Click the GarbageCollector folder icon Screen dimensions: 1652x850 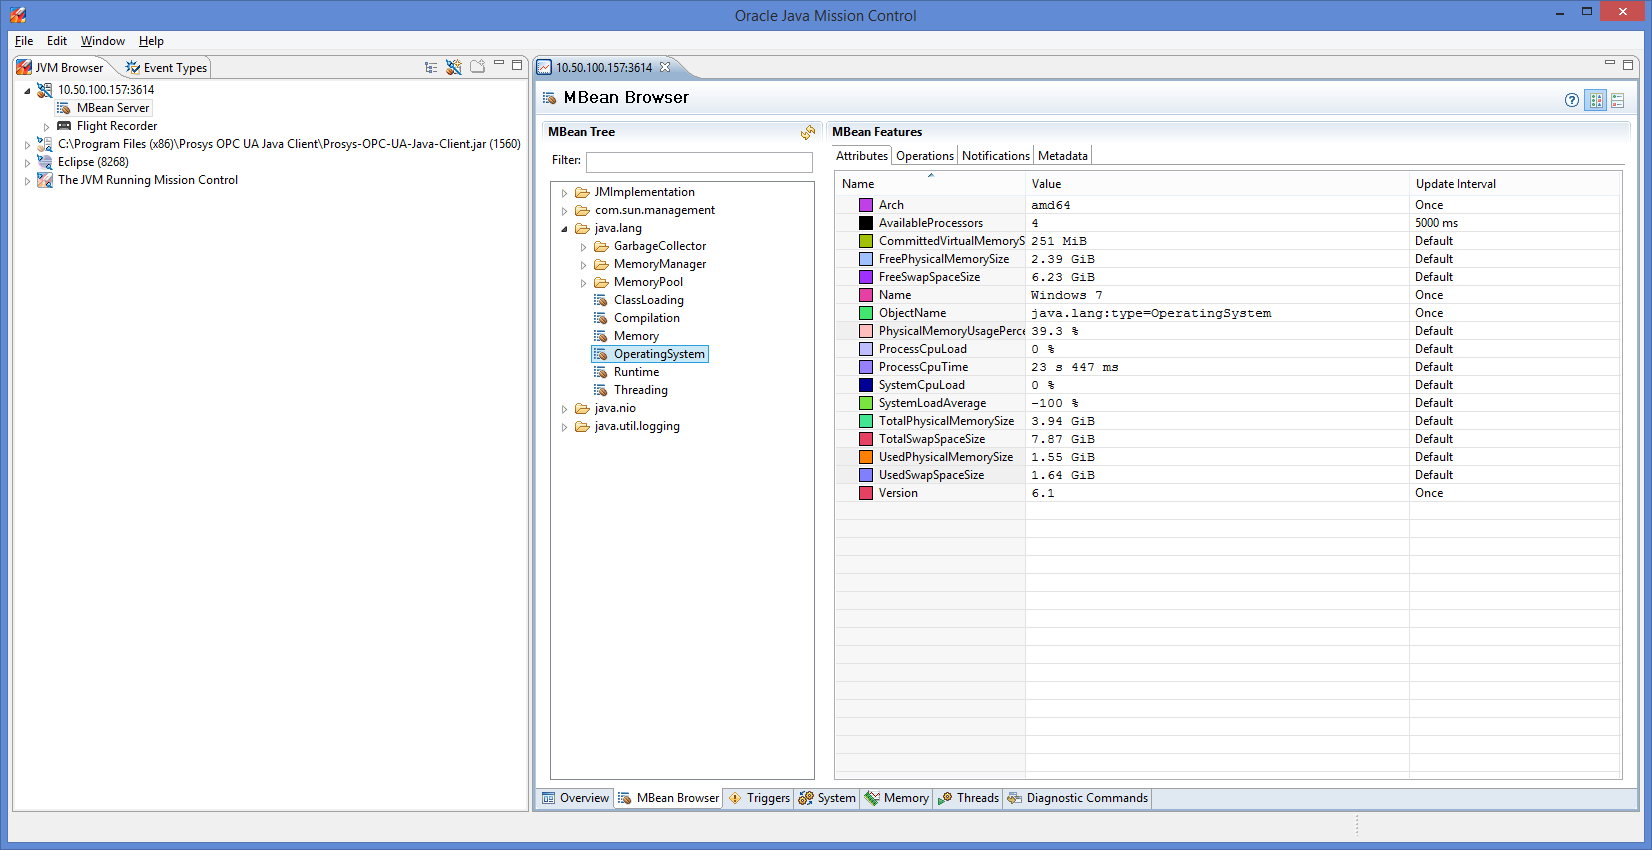pyautogui.click(x=601, y=246)
